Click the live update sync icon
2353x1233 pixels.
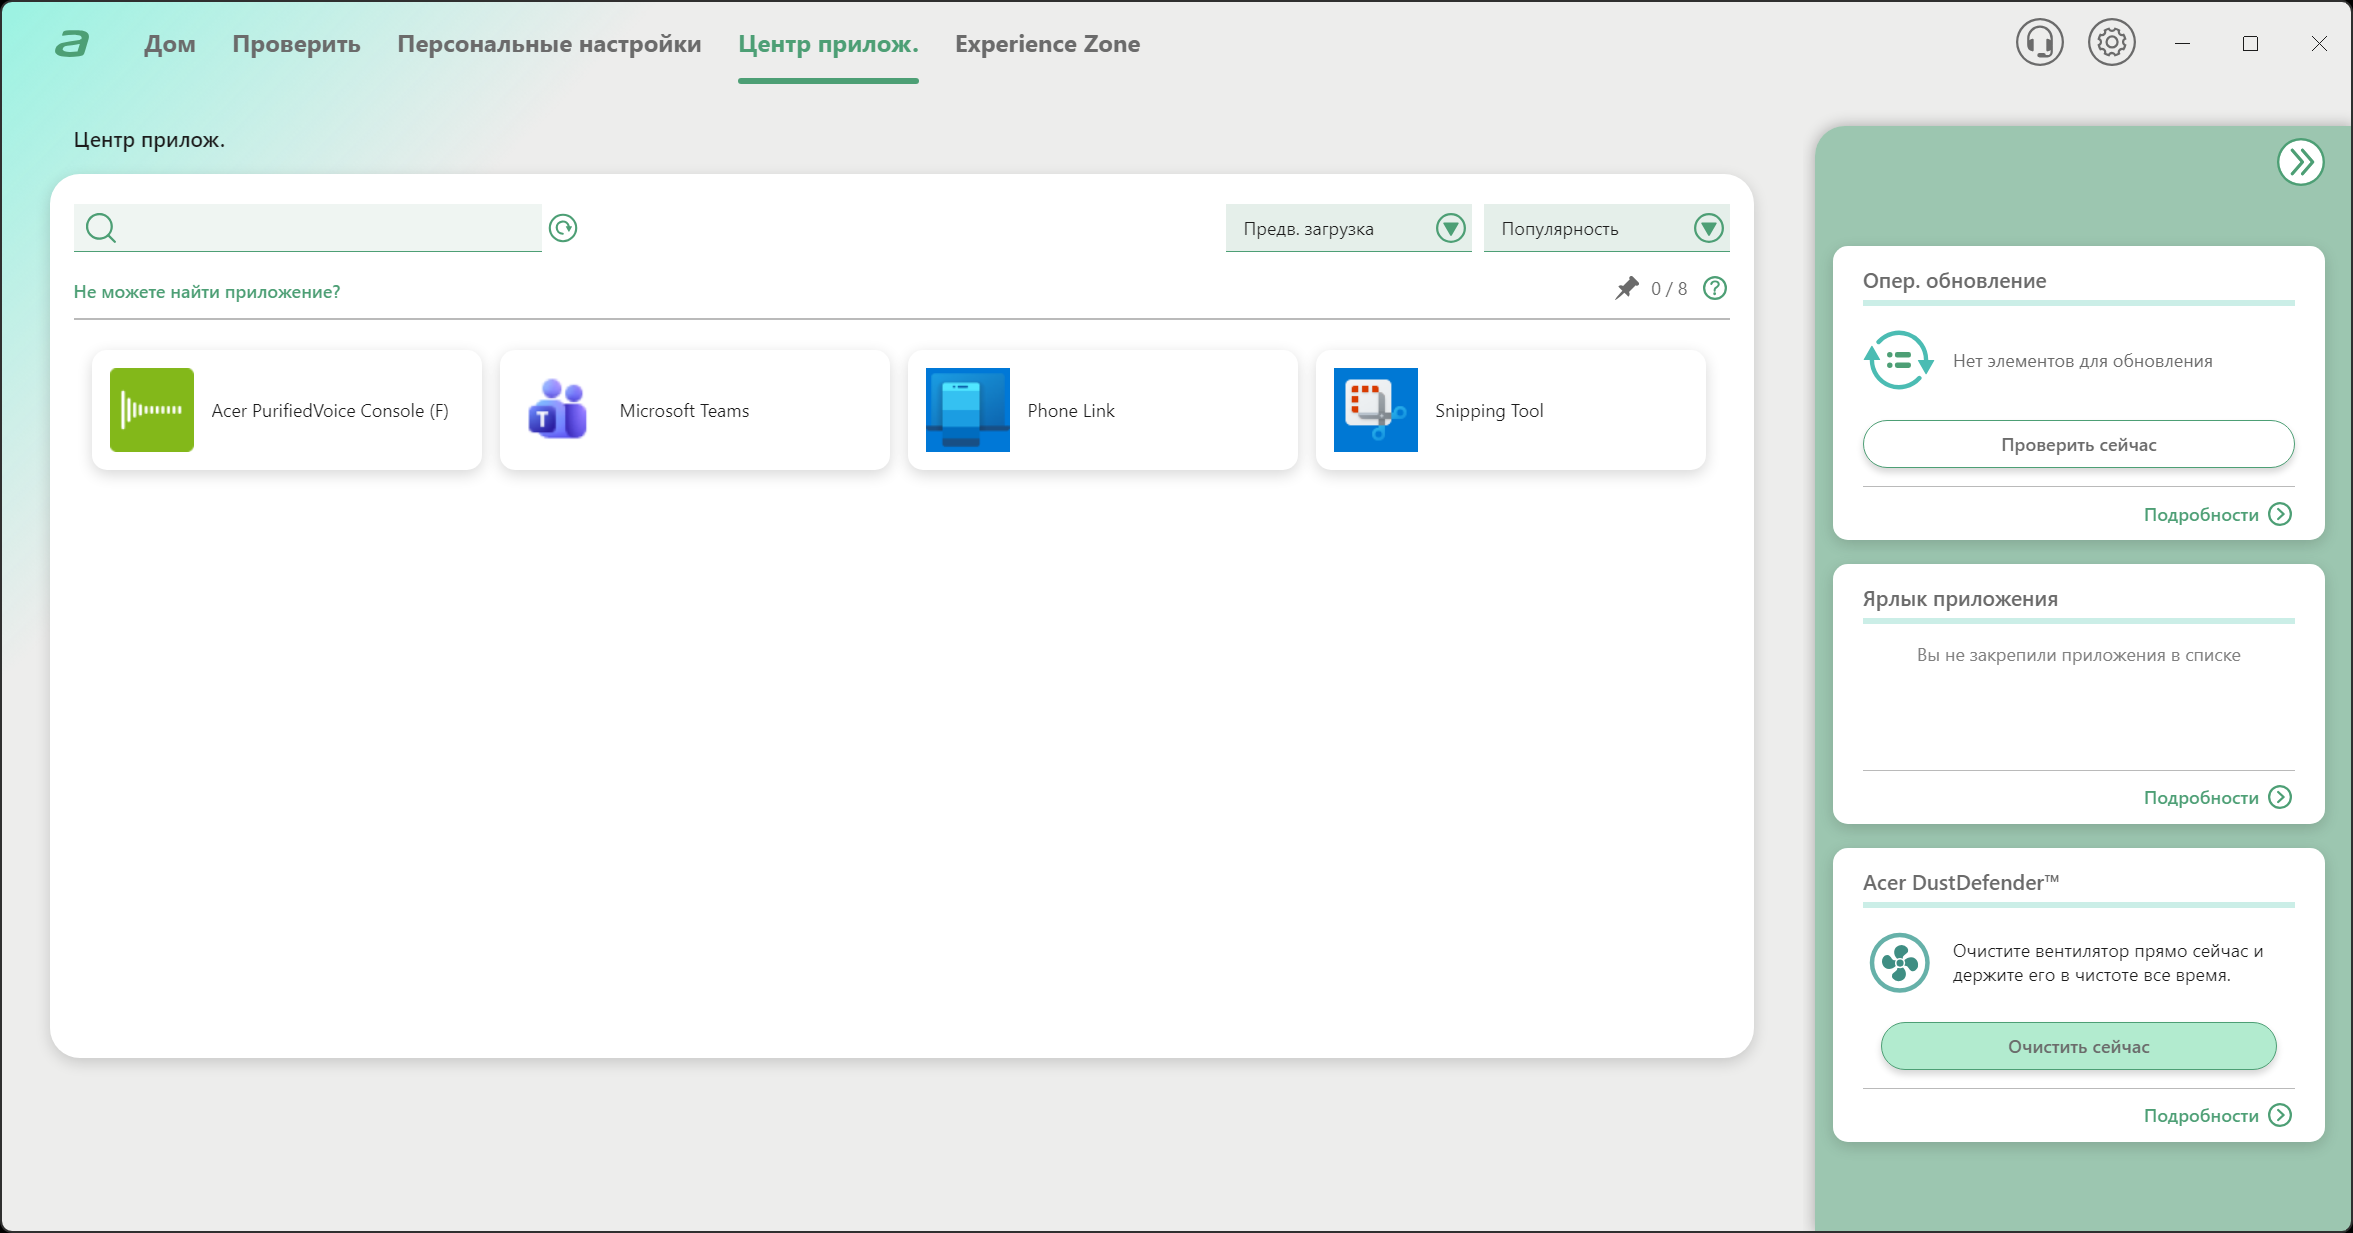1898,360
